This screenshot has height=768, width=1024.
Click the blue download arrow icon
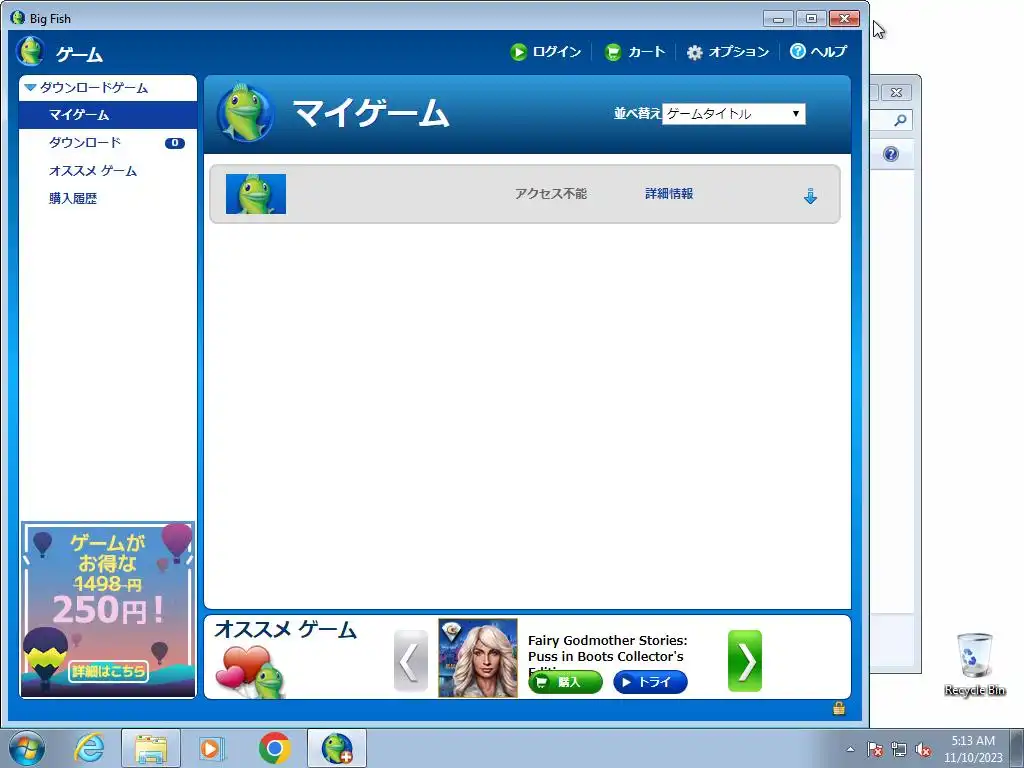pos(810,196)
